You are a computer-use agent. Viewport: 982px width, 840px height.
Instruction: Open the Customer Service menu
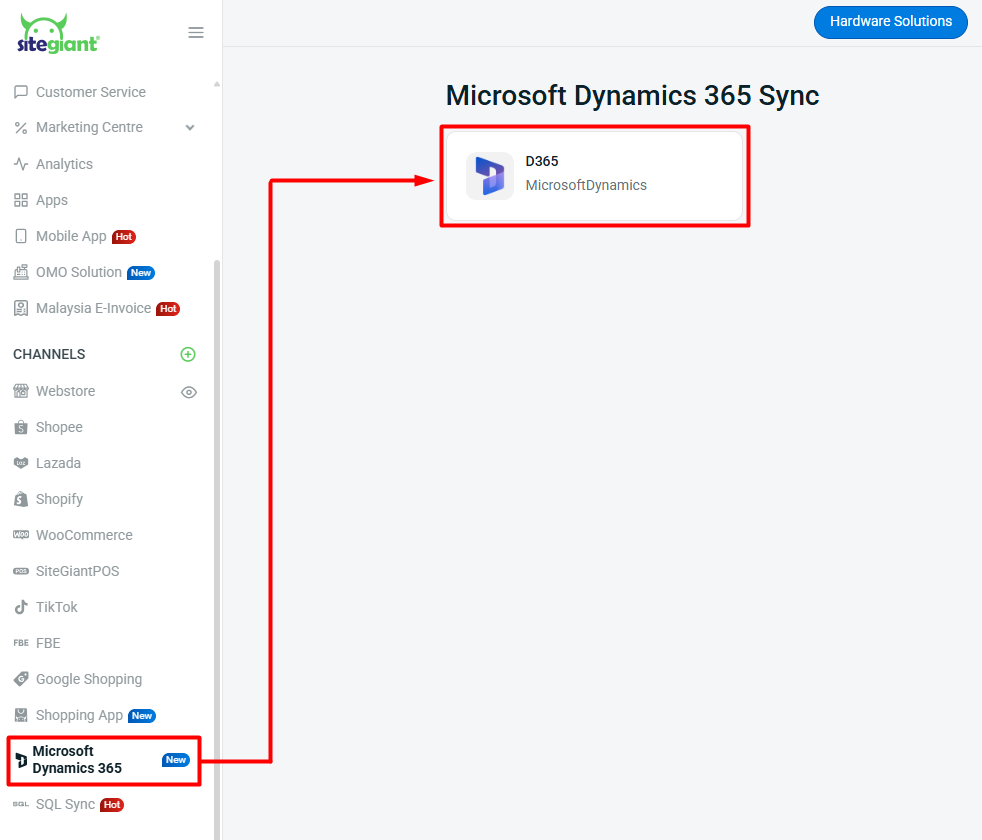pyautogui.click(x=90, y=92)
